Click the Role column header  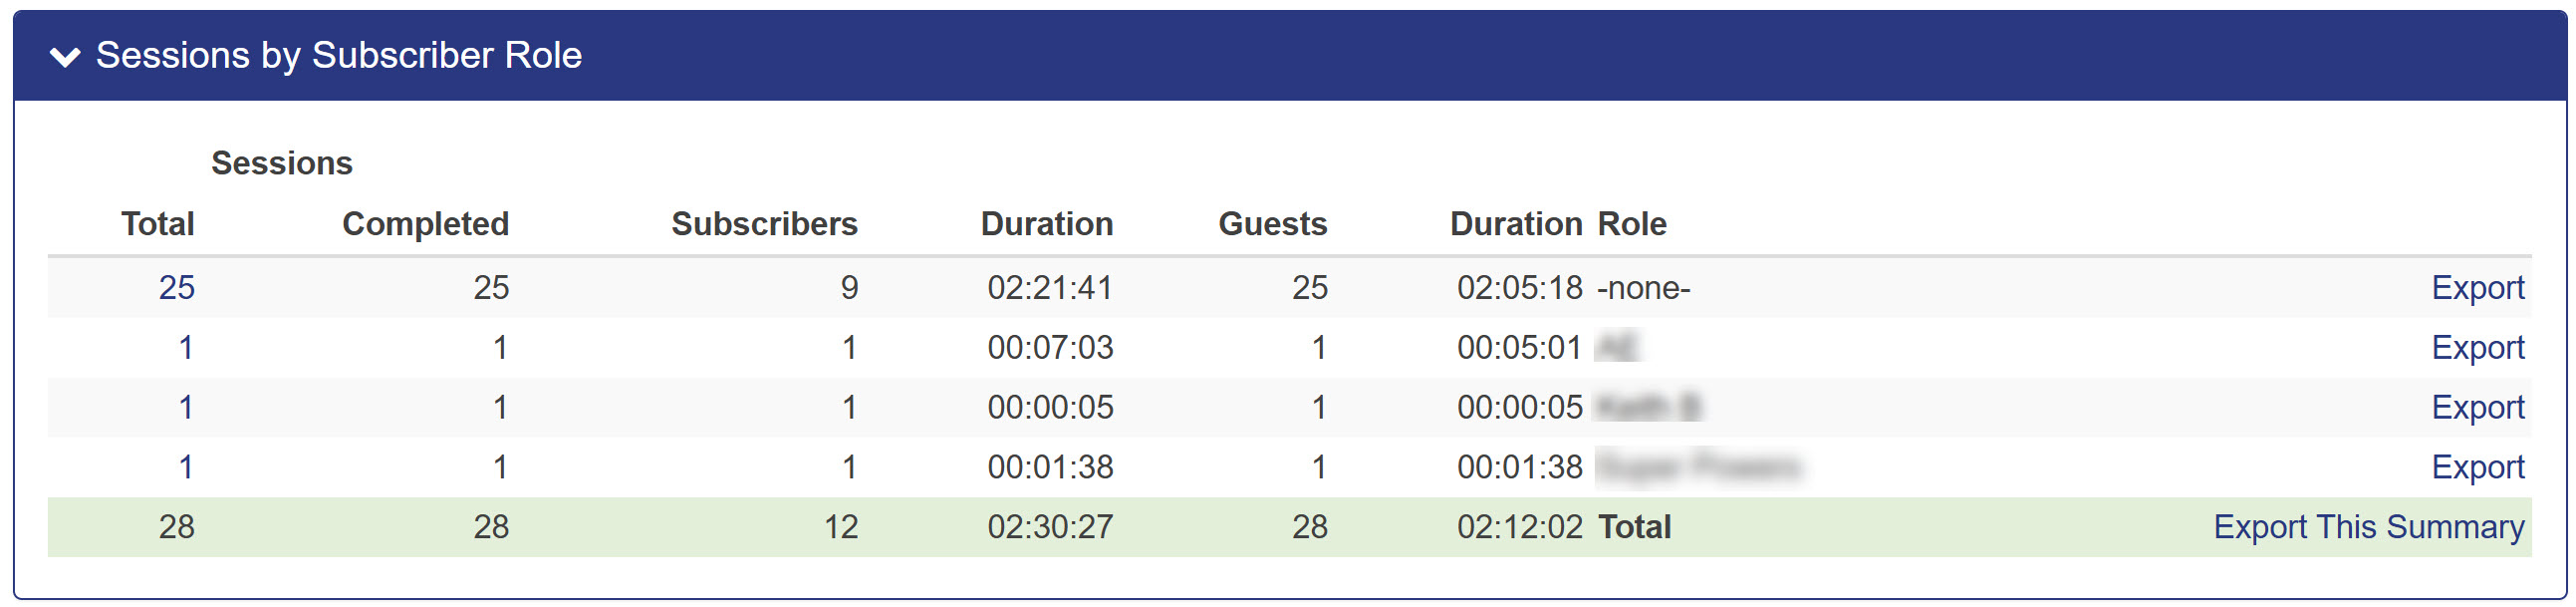click(1631, 224)
